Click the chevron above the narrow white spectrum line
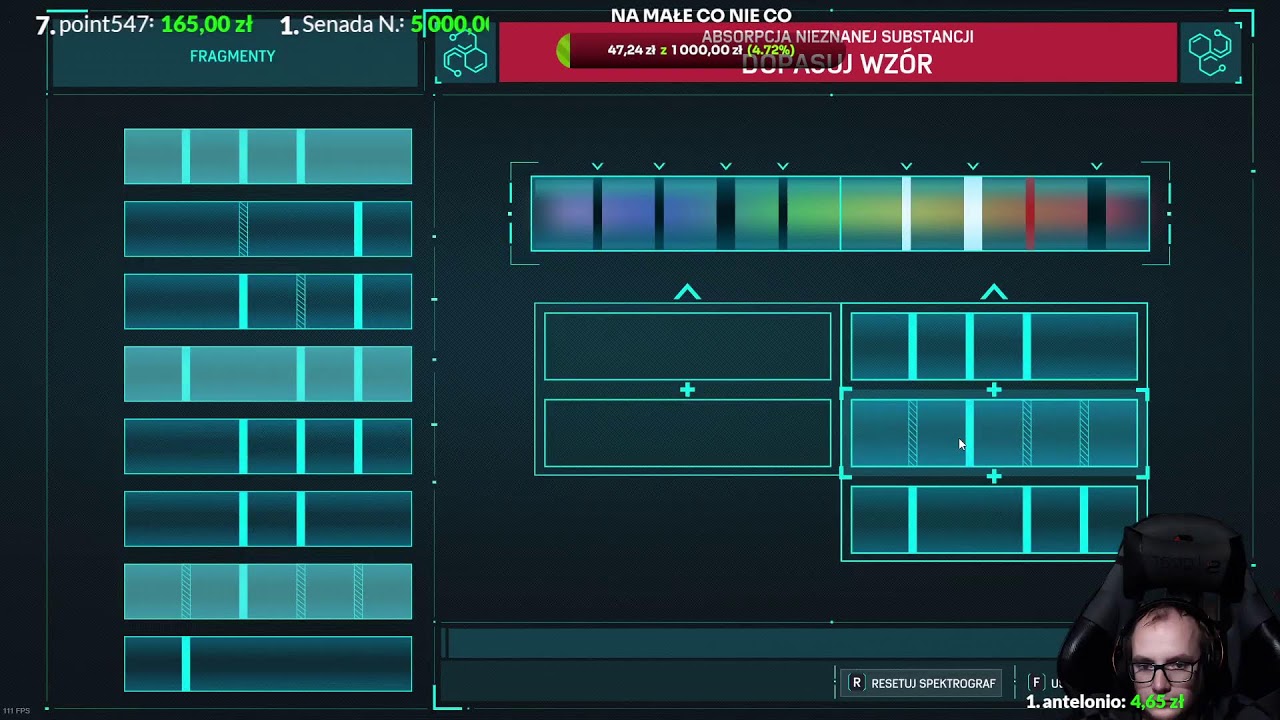This screenshot has width=1280, height=720. tap(906, 166)
